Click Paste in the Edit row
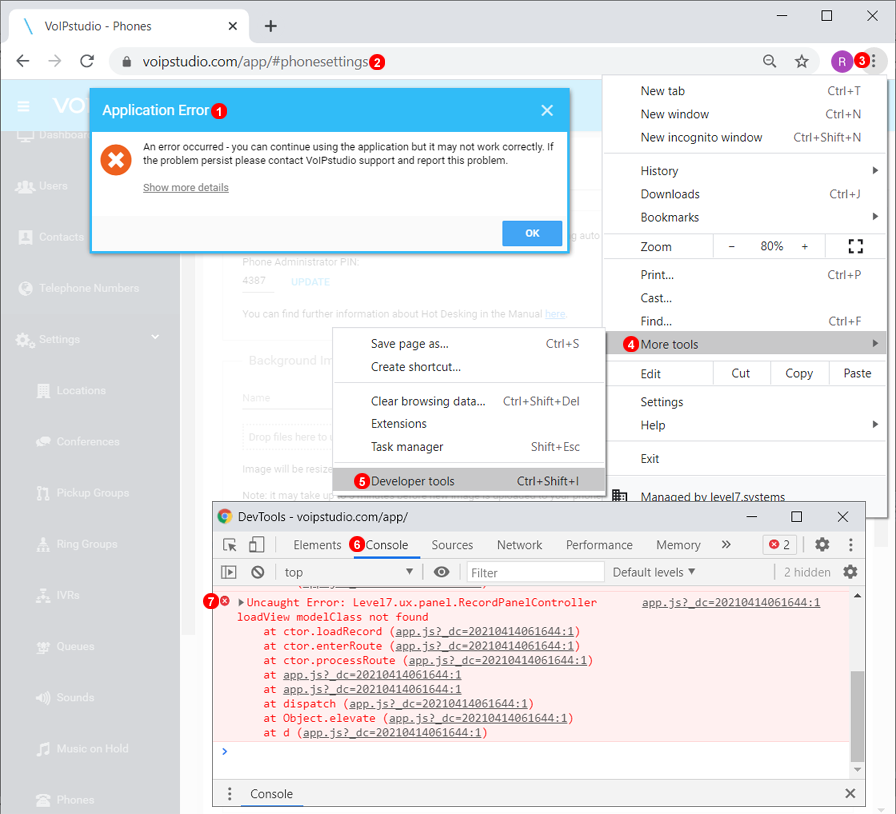The width and height of the screenshot is (896, 814). (x=857, y=373)
